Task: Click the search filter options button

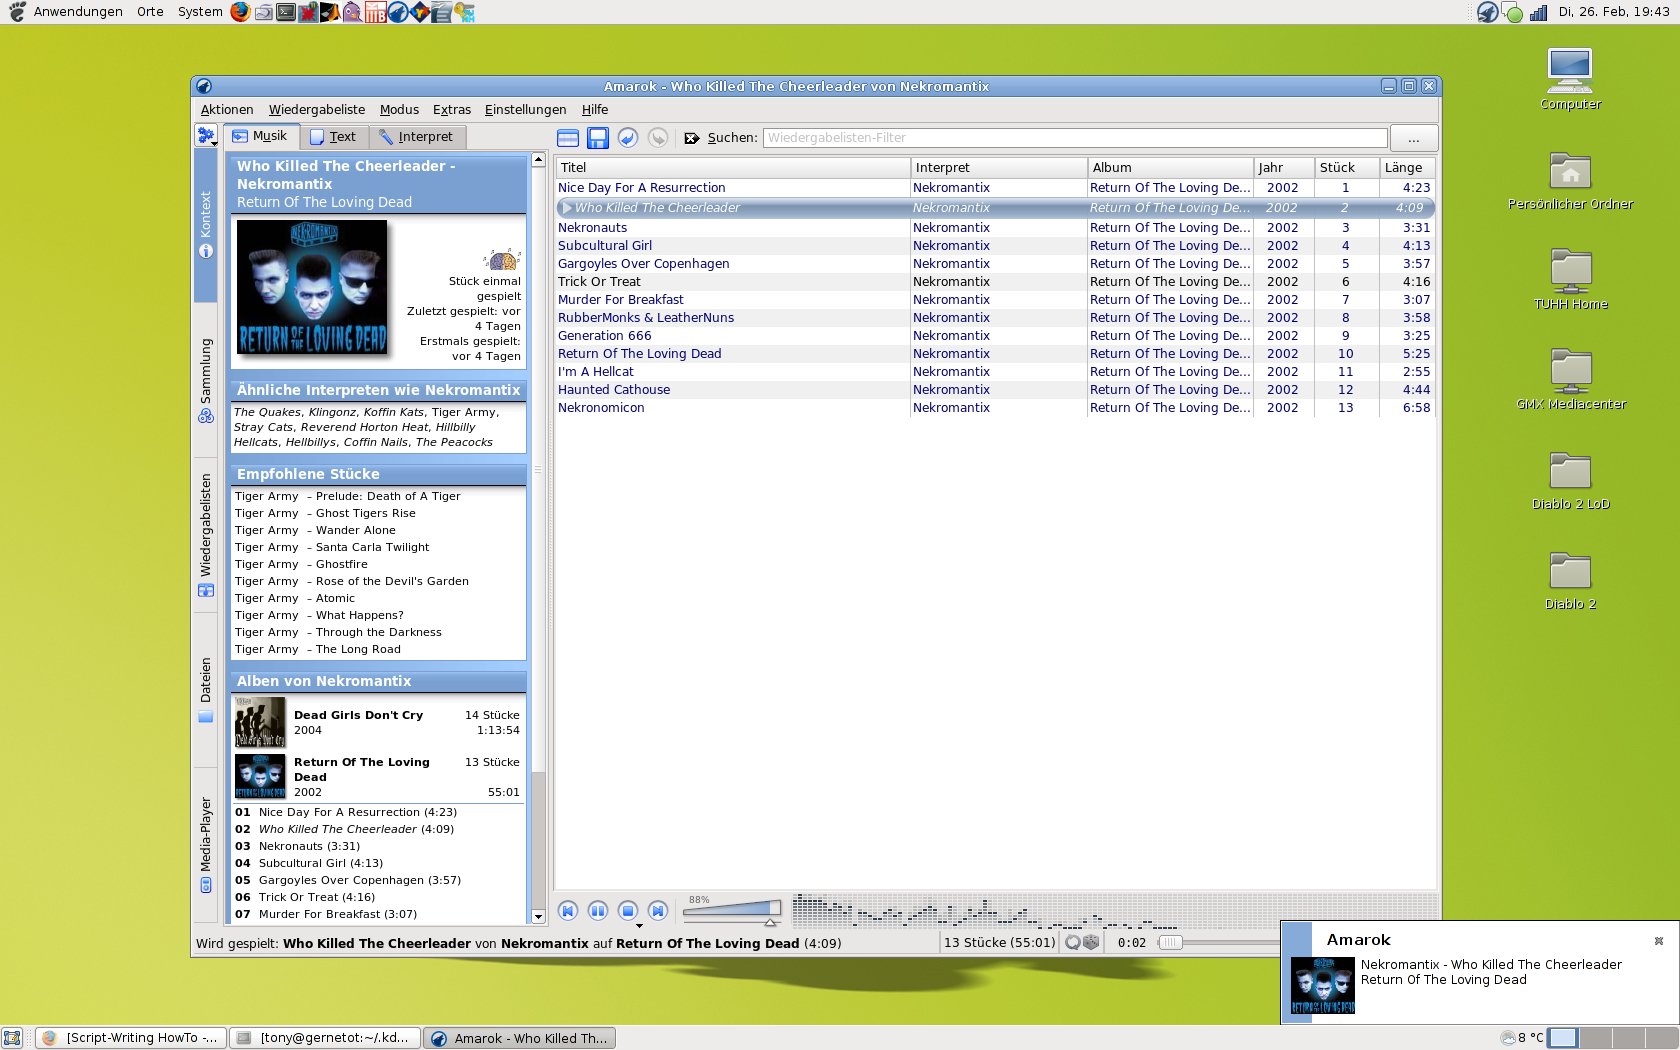Action: pos(1414,138)
